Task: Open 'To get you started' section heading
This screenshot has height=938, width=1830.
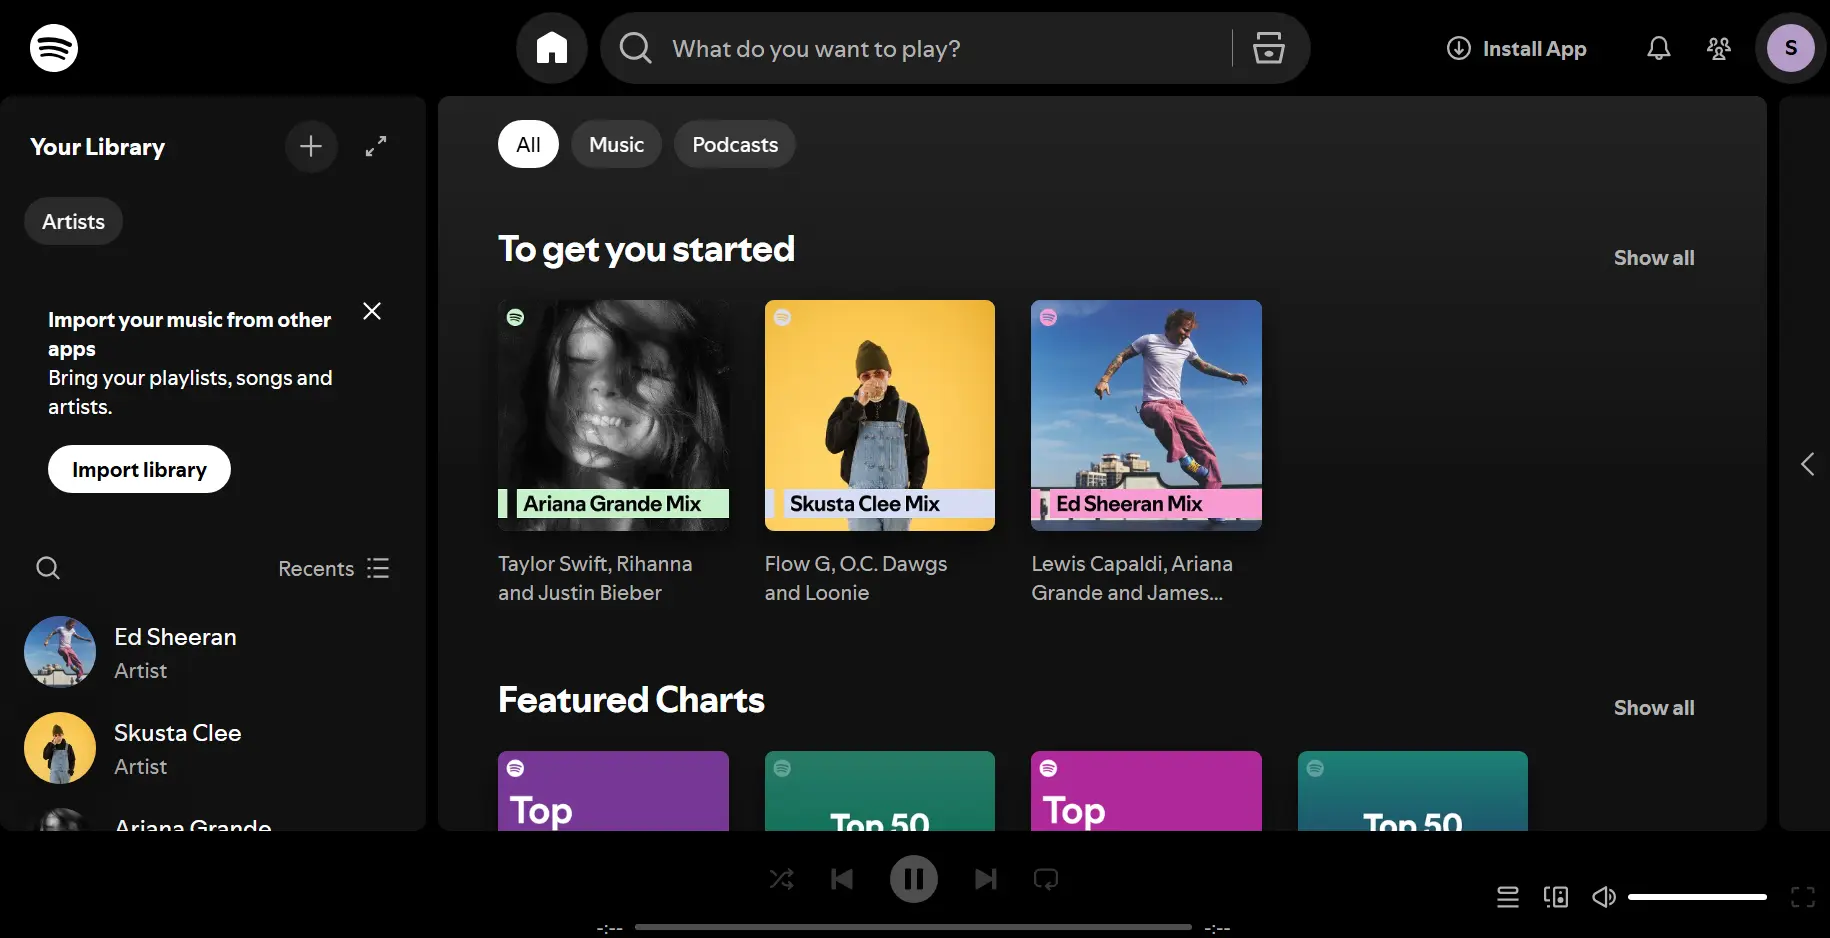Action: (x=646, y=249)
